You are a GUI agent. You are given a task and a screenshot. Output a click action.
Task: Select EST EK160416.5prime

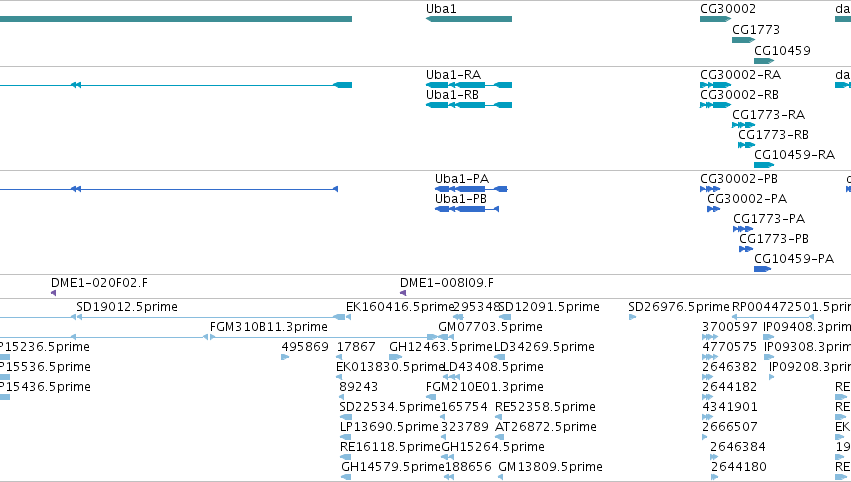pos(399,307)
